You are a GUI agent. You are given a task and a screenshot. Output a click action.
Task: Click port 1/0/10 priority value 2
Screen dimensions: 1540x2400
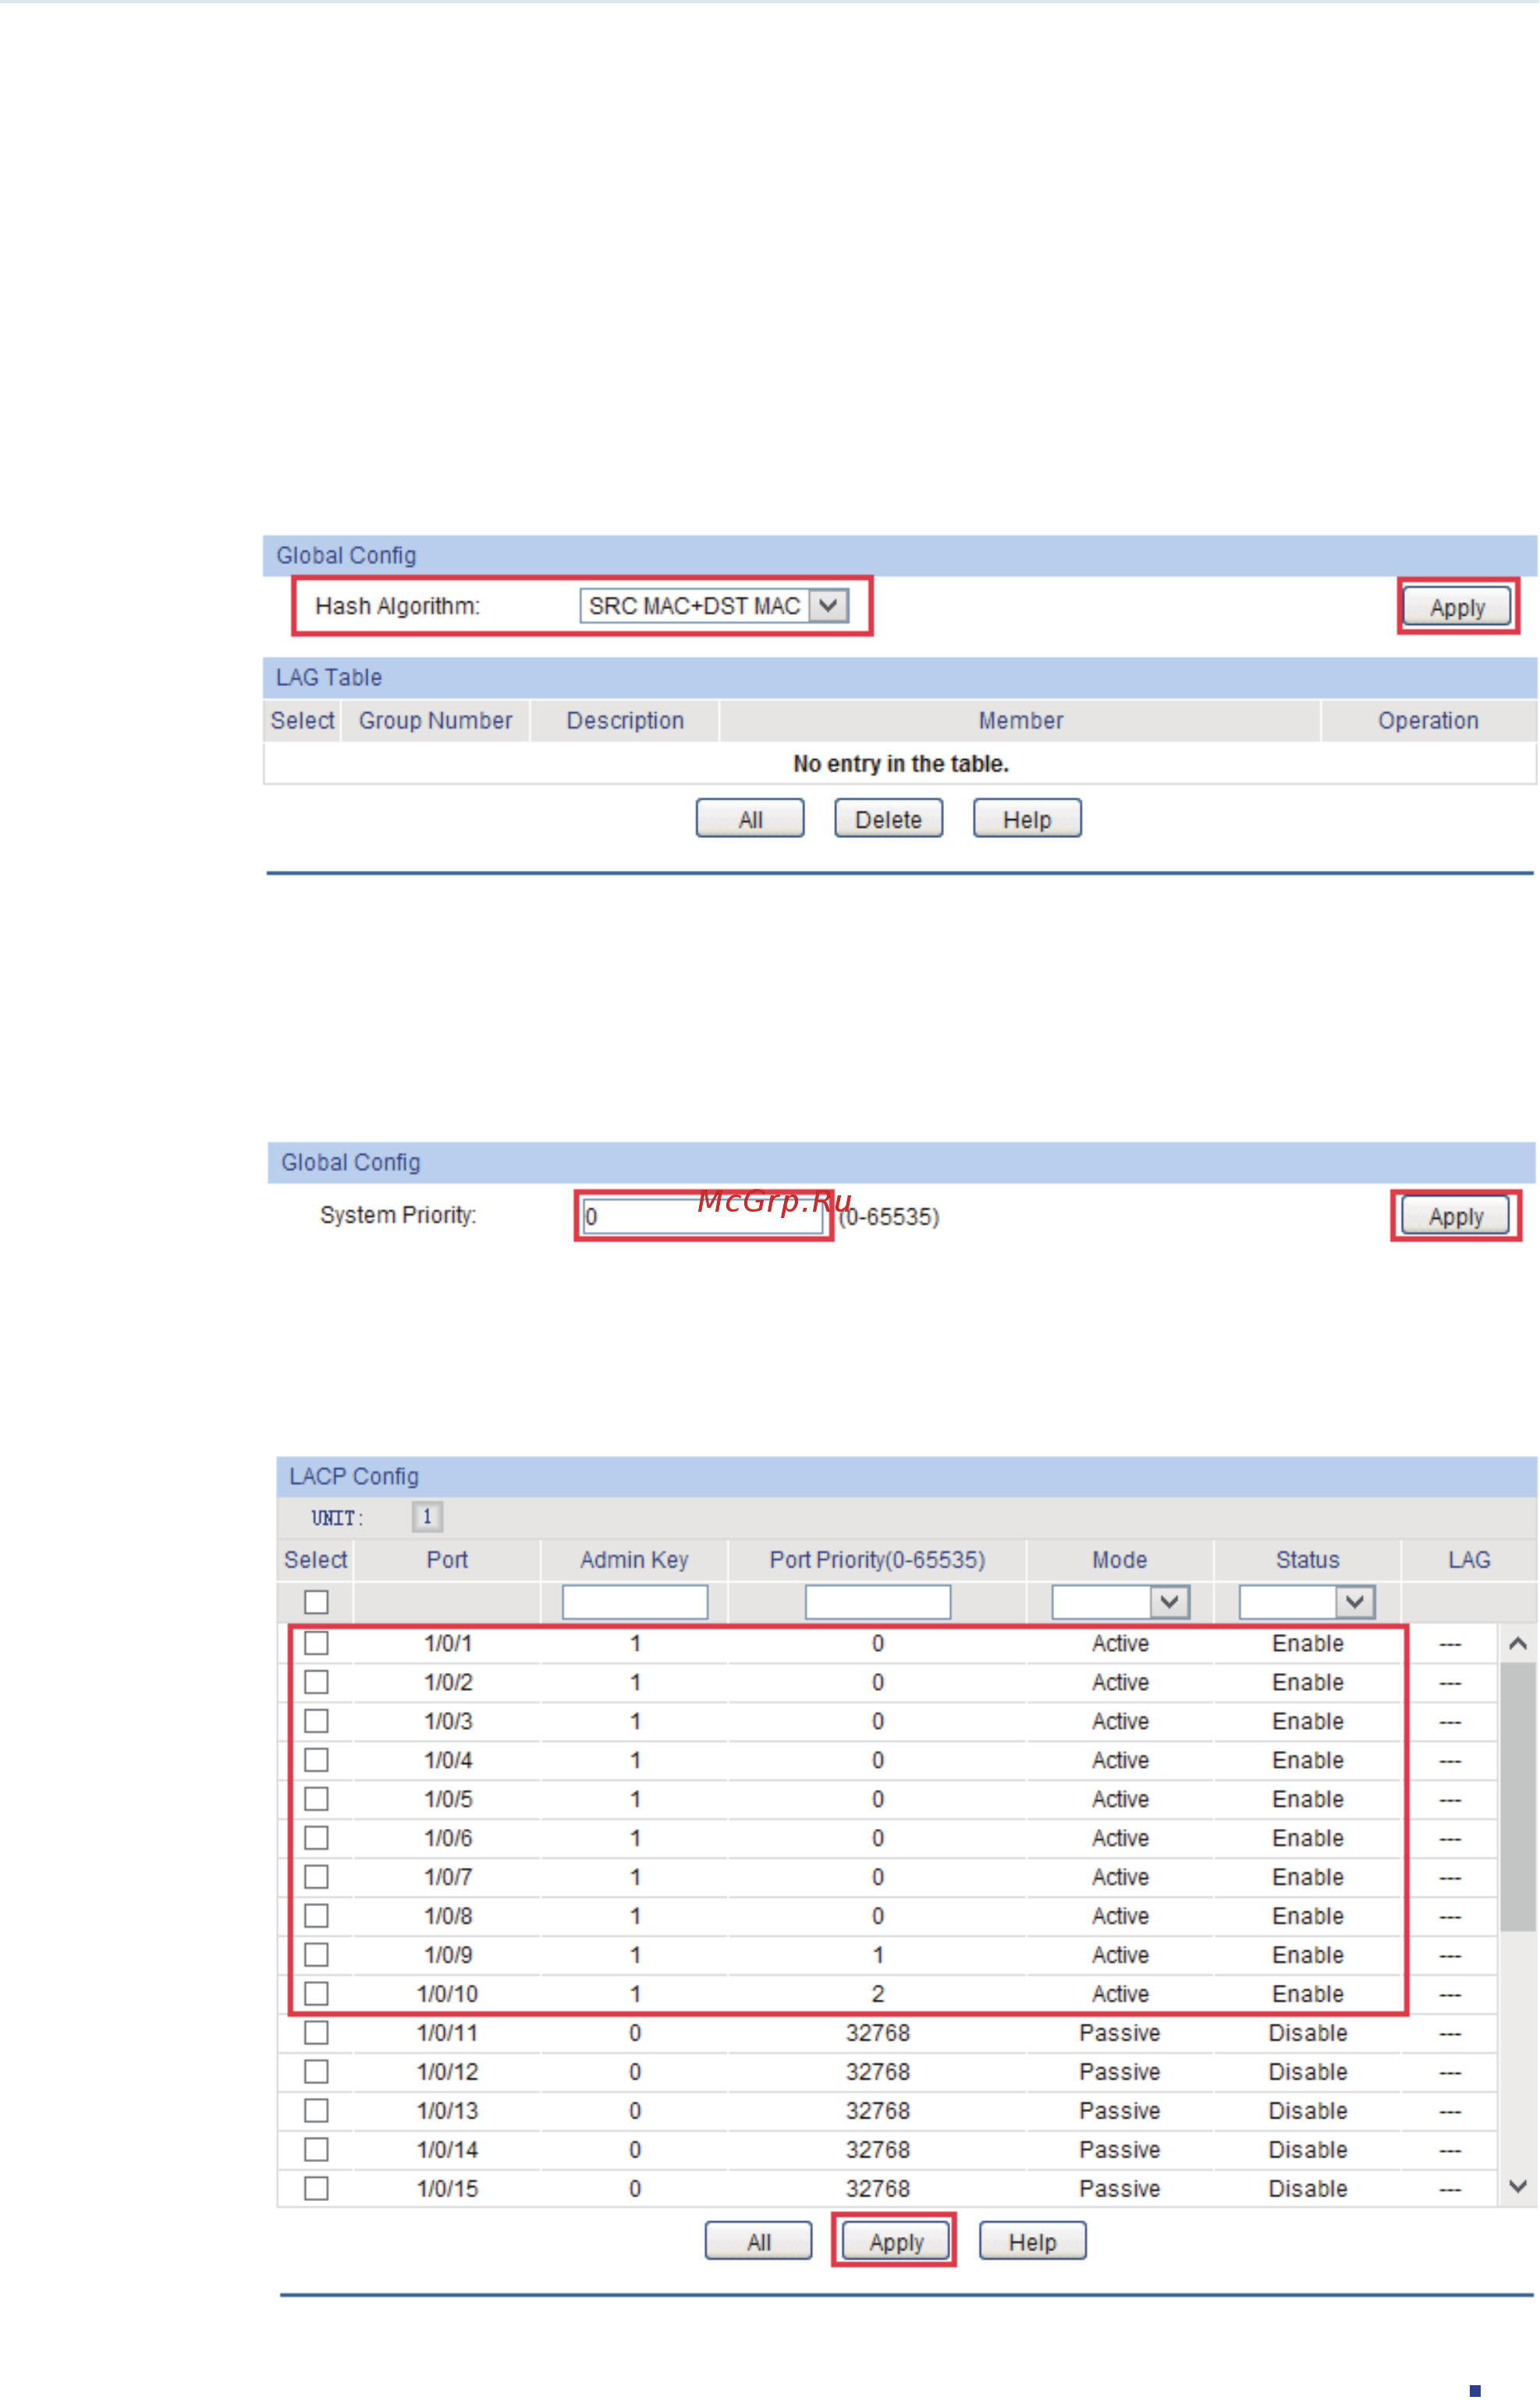877,1994
